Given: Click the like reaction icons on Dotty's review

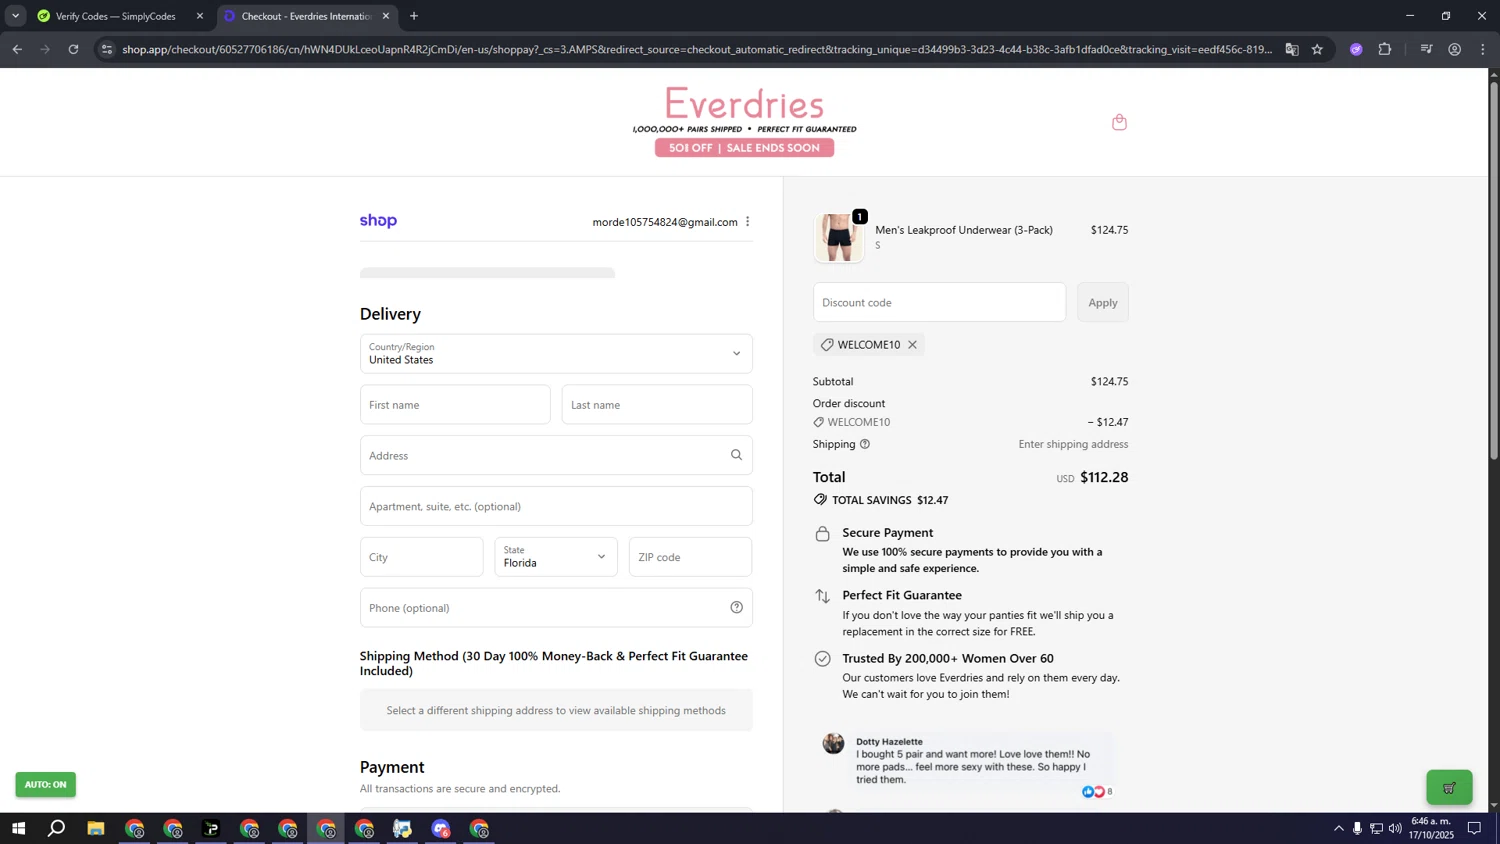Looking at the screenshot, I should (1094, 791).
